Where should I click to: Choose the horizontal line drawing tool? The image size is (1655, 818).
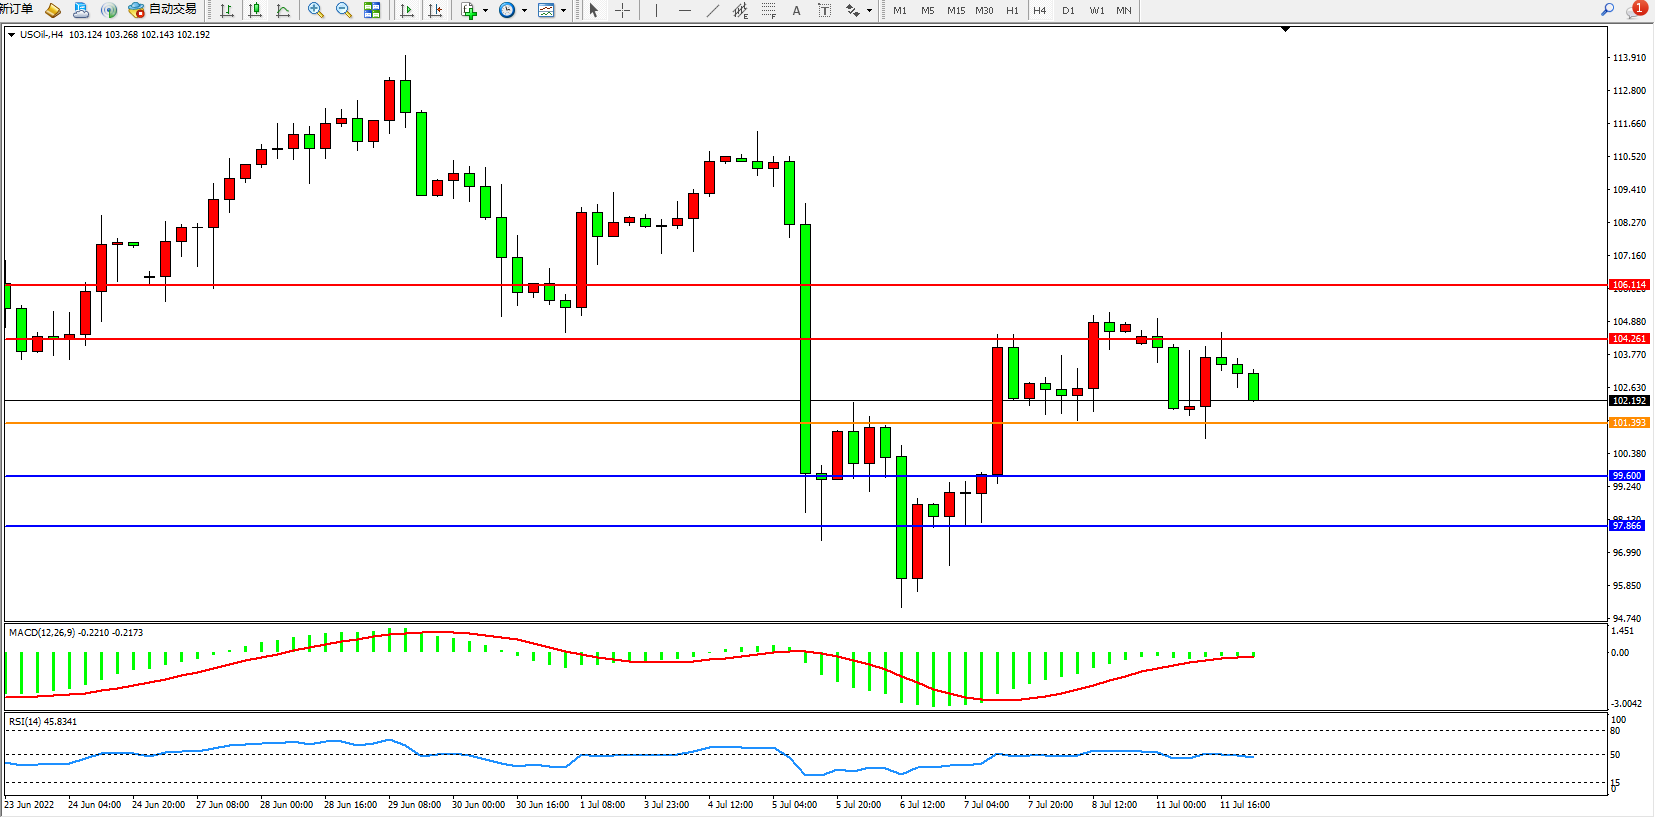pyautogui.click(x=684, y=10)
